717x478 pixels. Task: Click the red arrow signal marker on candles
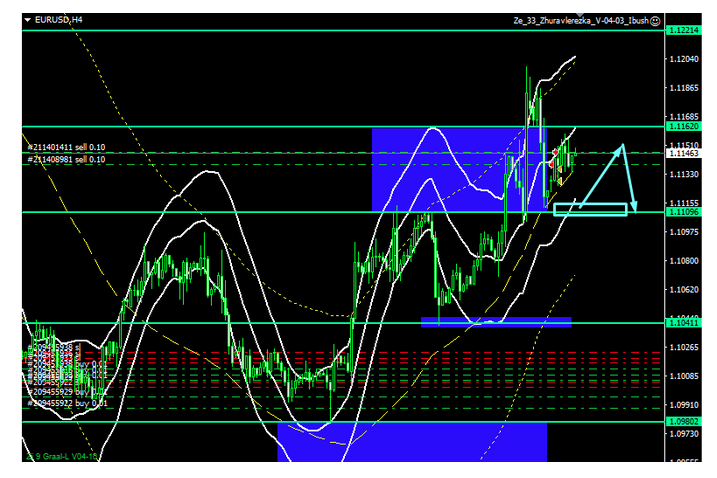point(555,151)
